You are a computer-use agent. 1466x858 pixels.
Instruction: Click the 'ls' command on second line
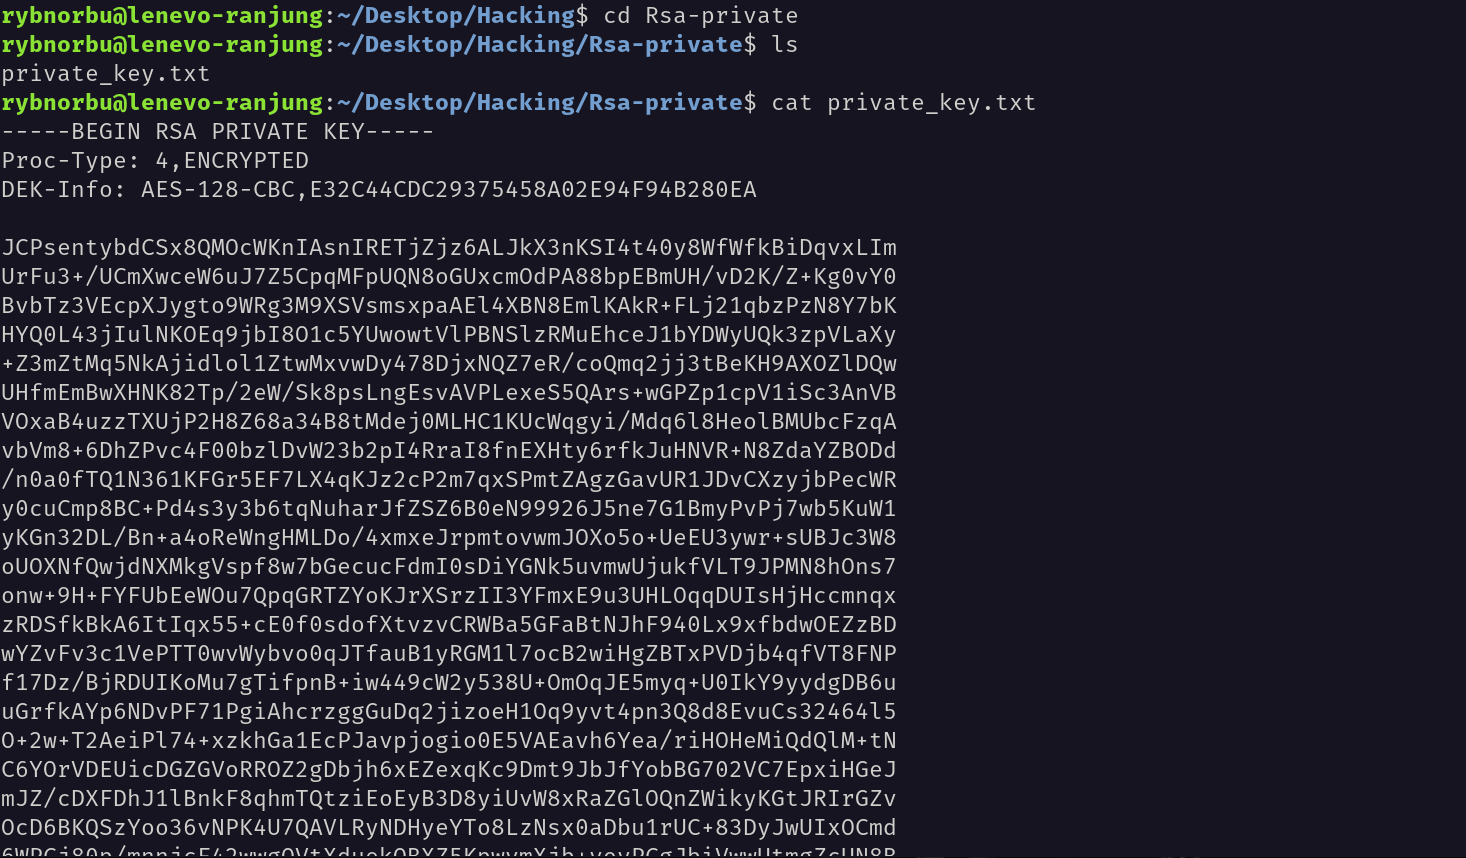(x=785, y=45)
